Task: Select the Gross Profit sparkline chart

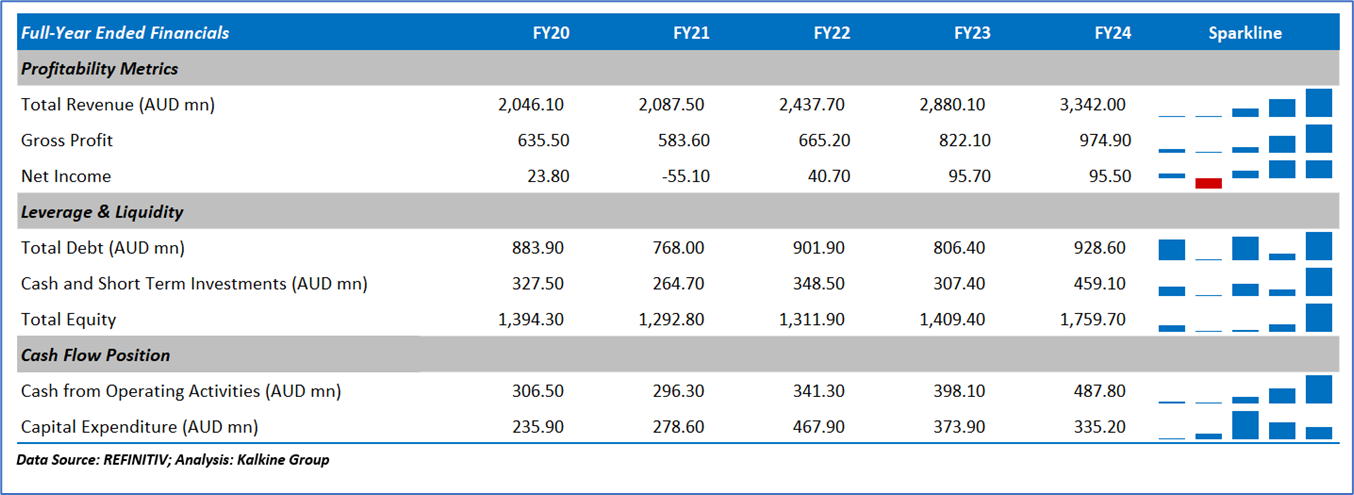Action: 1245,140
